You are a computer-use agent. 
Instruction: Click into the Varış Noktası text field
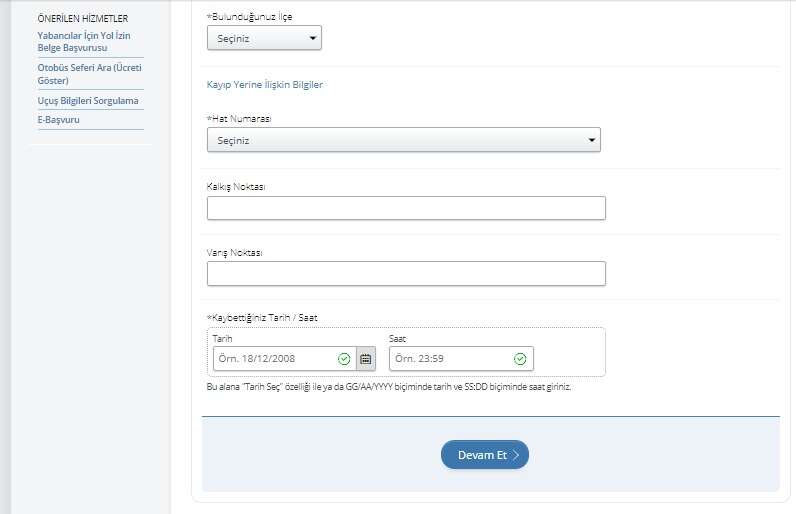click(x=406, y=273)
